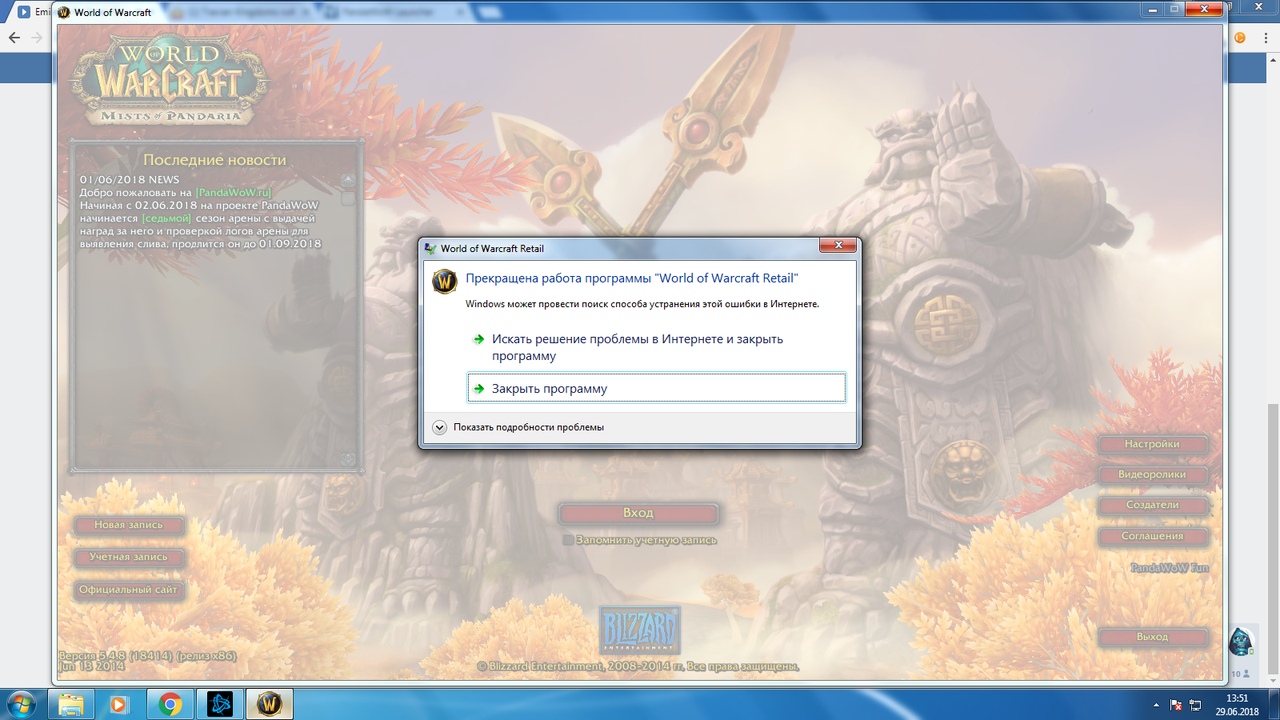Click the 'Выход' exit button
This screenshot has width=1280, height=720.
pos(1152,637)
